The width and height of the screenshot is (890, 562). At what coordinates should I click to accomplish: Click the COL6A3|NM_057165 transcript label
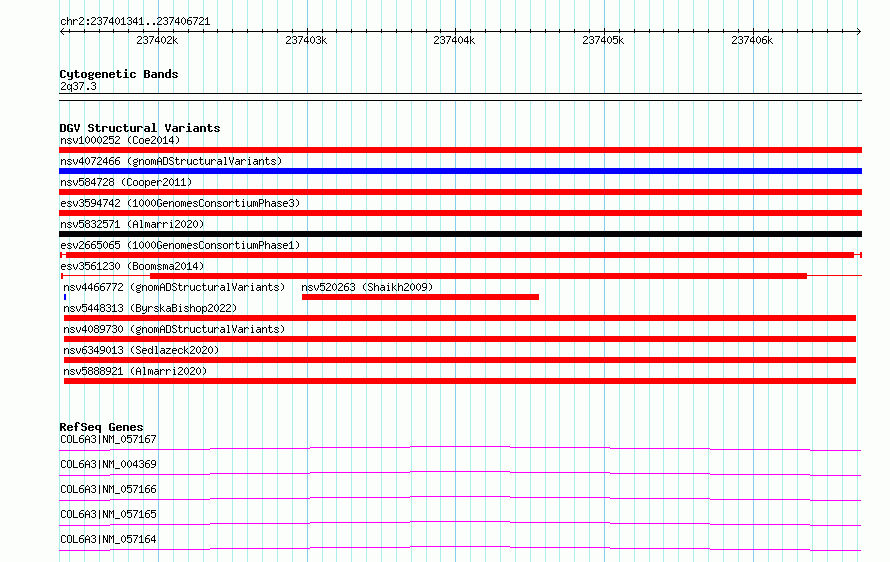coord(108,514)
